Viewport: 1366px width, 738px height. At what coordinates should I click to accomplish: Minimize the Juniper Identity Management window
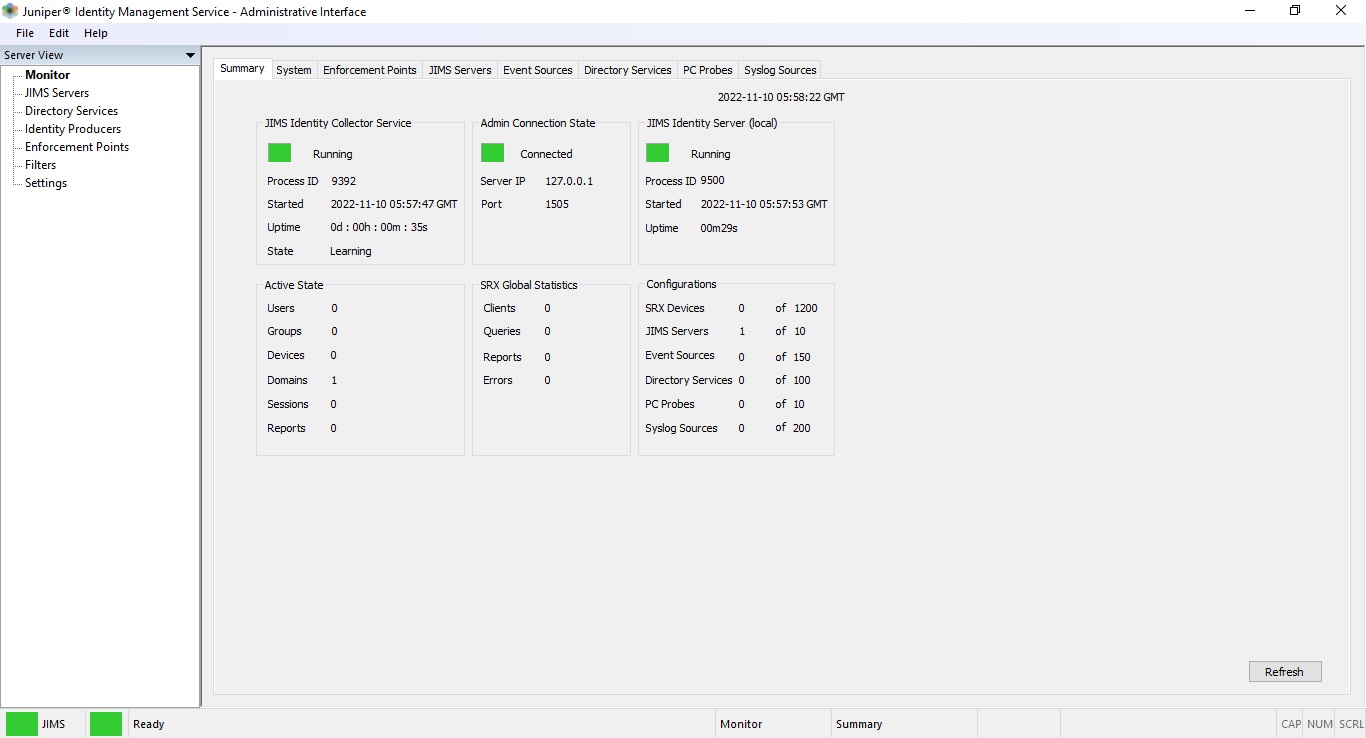coord(1250,11)
